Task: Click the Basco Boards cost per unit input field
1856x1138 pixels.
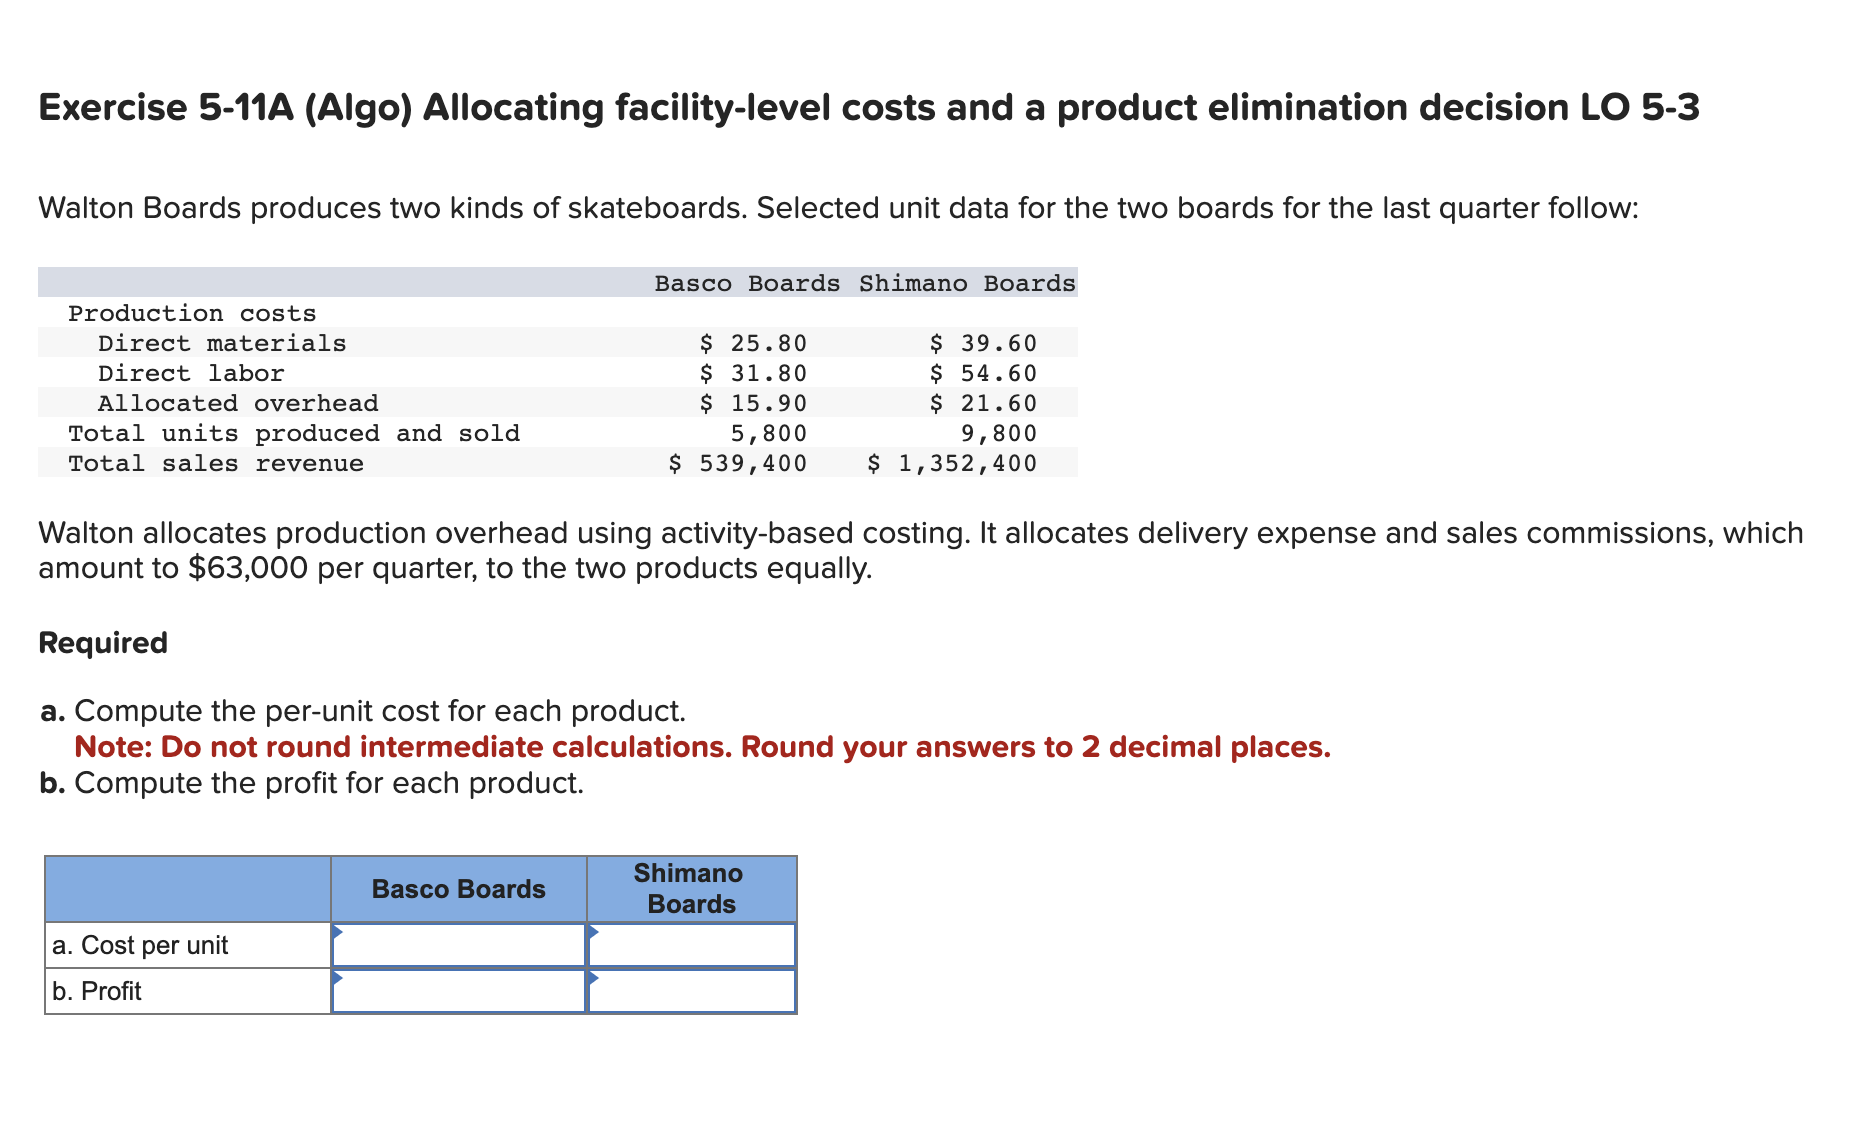Action: tap(460, 944)
